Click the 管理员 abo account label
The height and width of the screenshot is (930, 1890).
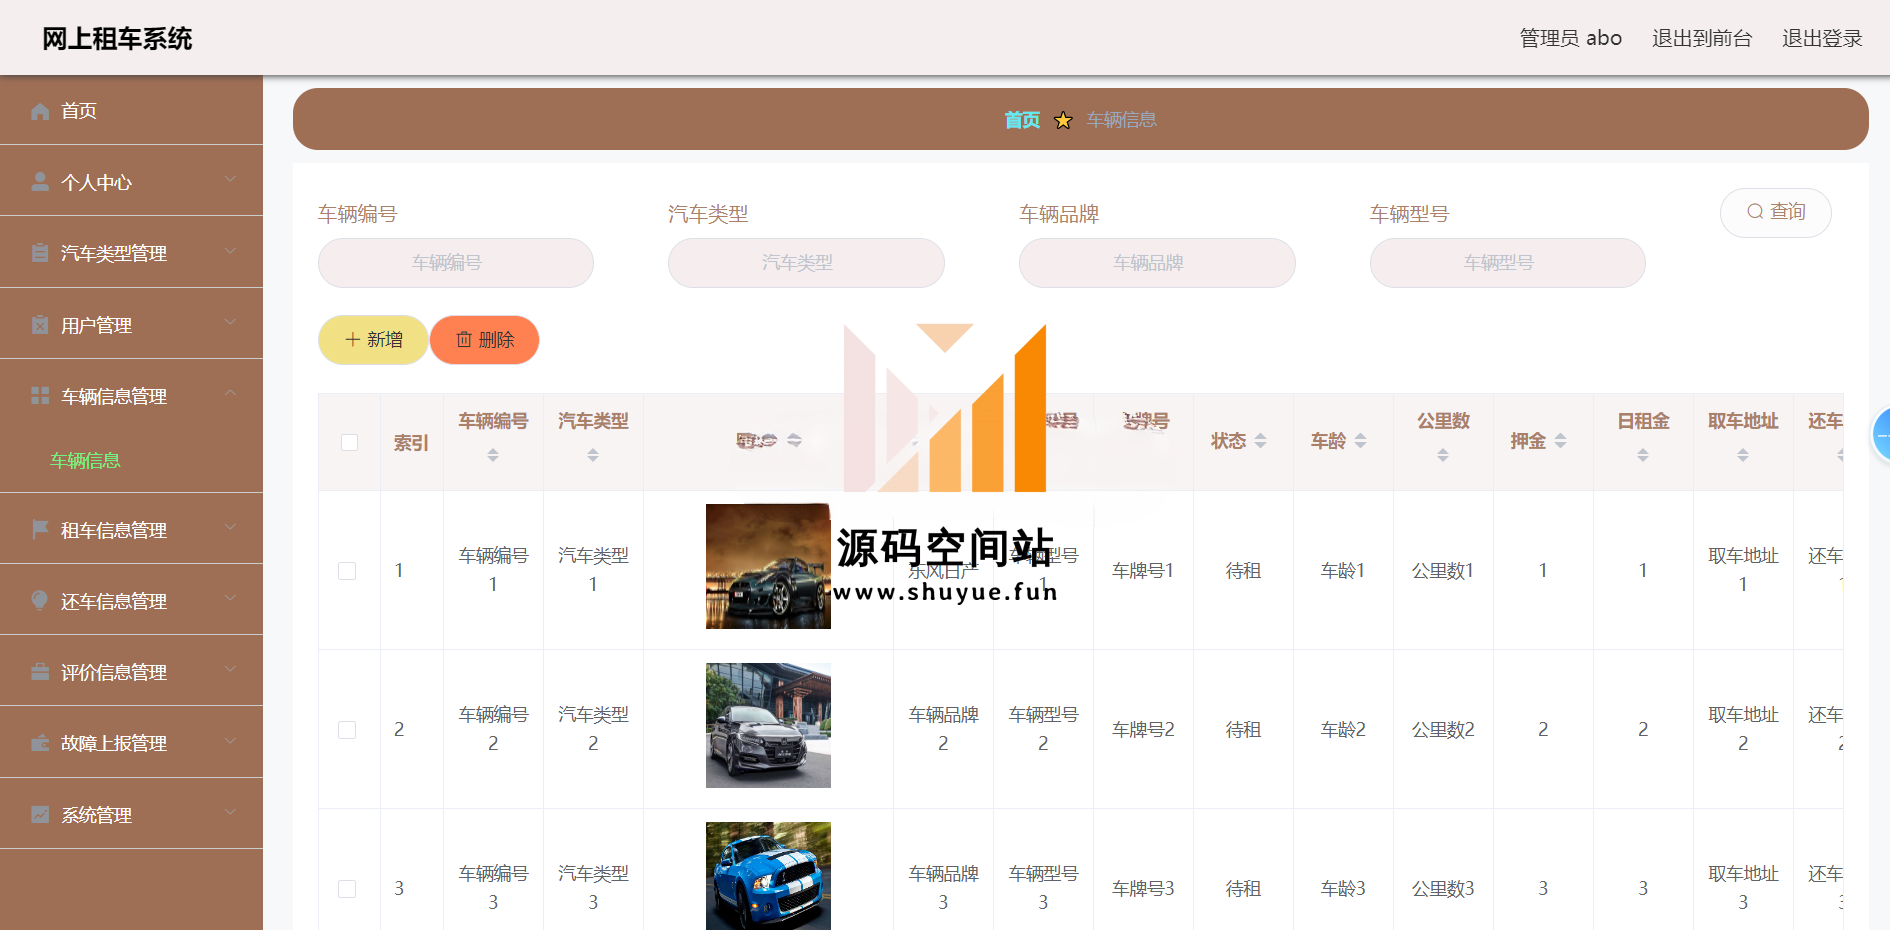click(1571, 38)
